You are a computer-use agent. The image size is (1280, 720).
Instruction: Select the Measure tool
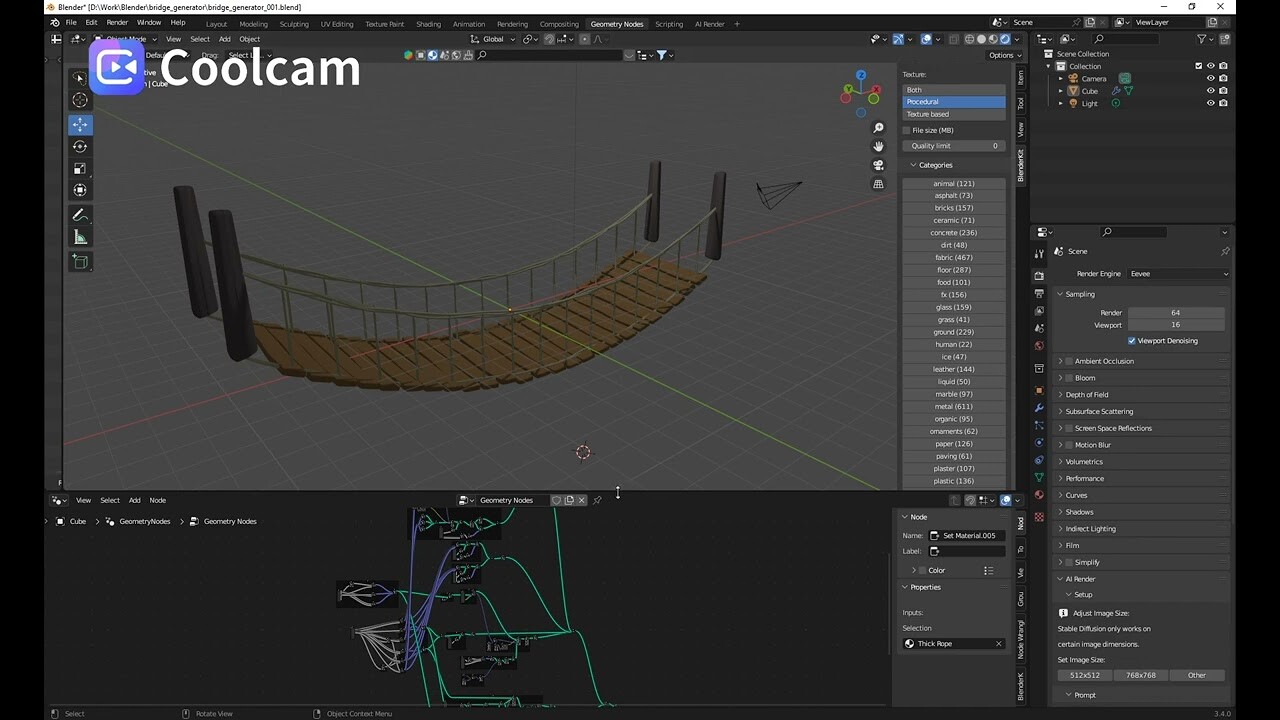[80, 236]
